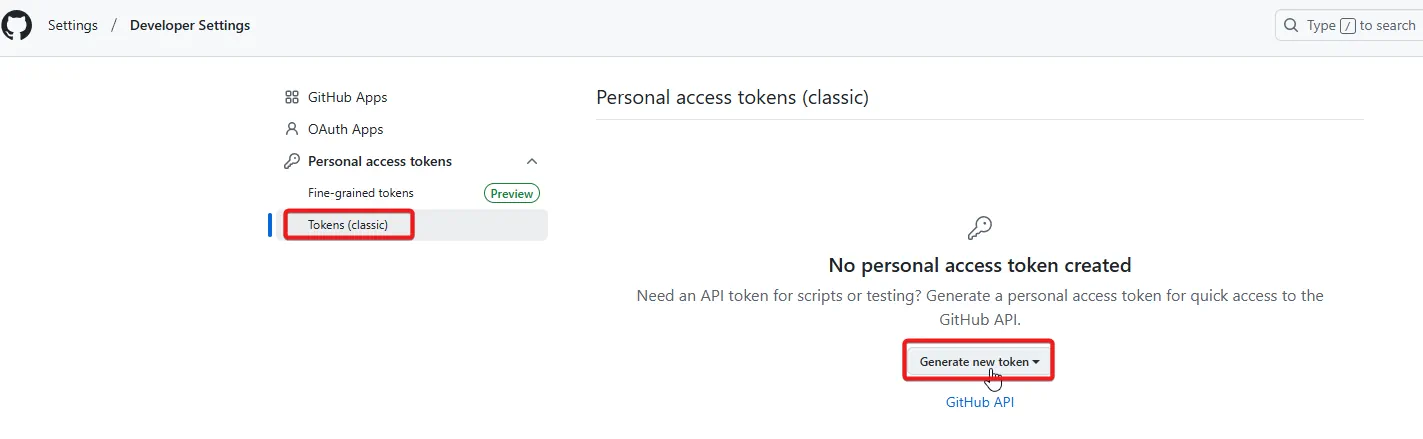Viewport: 1423px width, 439px height.
Task: Open the GitHub Apps sidebar item
Action: point(347,97)
